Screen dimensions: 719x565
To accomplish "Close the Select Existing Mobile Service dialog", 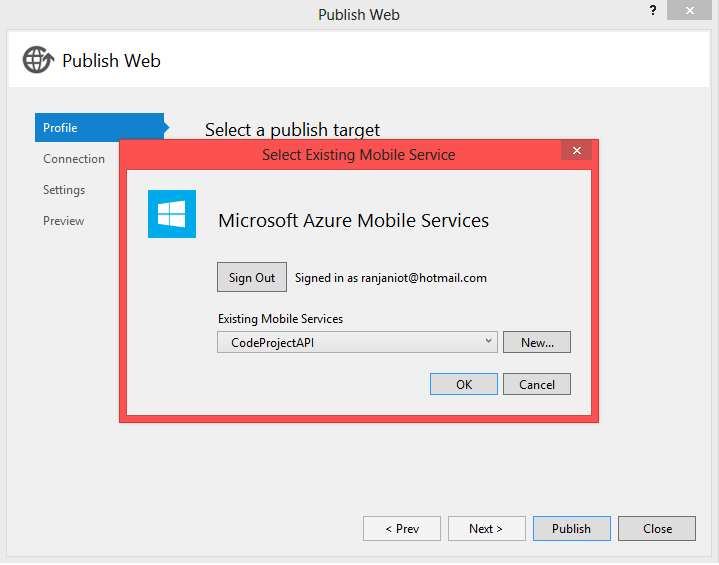I will click(576, 150).
